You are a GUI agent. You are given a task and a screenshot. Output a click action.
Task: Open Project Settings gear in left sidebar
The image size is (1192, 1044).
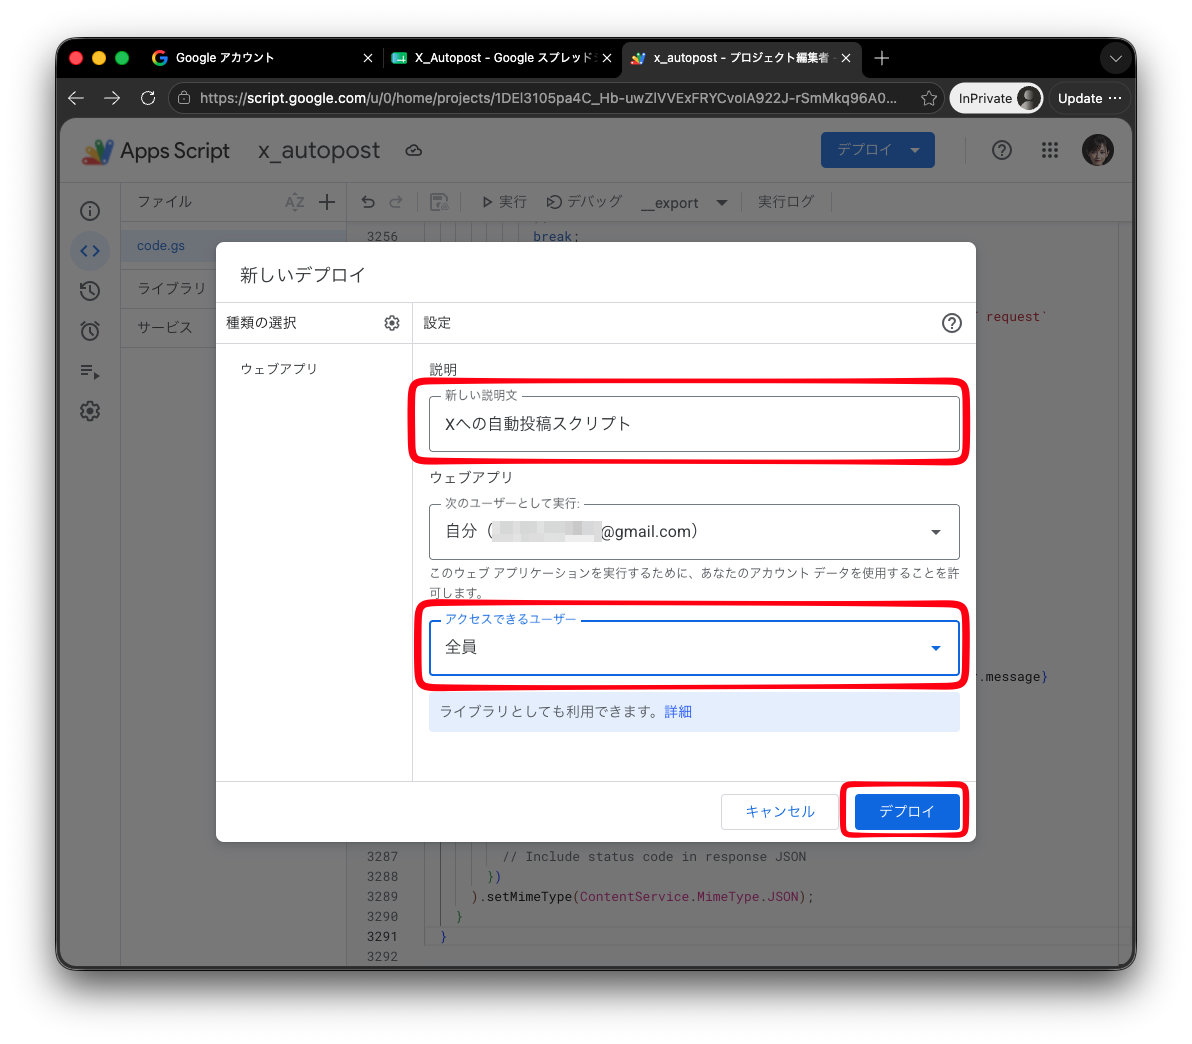(x=90, y=411)
